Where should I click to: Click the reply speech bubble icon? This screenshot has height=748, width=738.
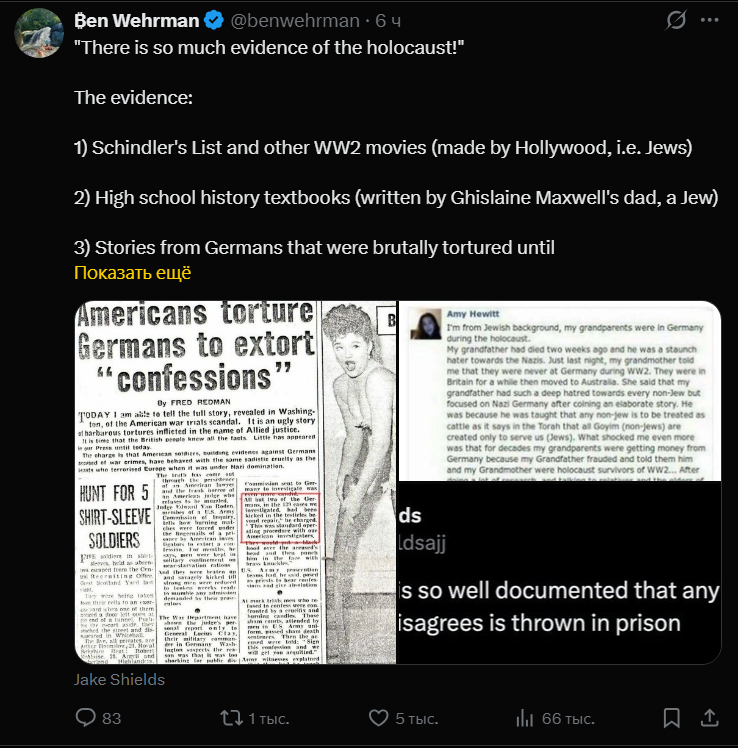[x=86, y=717]
